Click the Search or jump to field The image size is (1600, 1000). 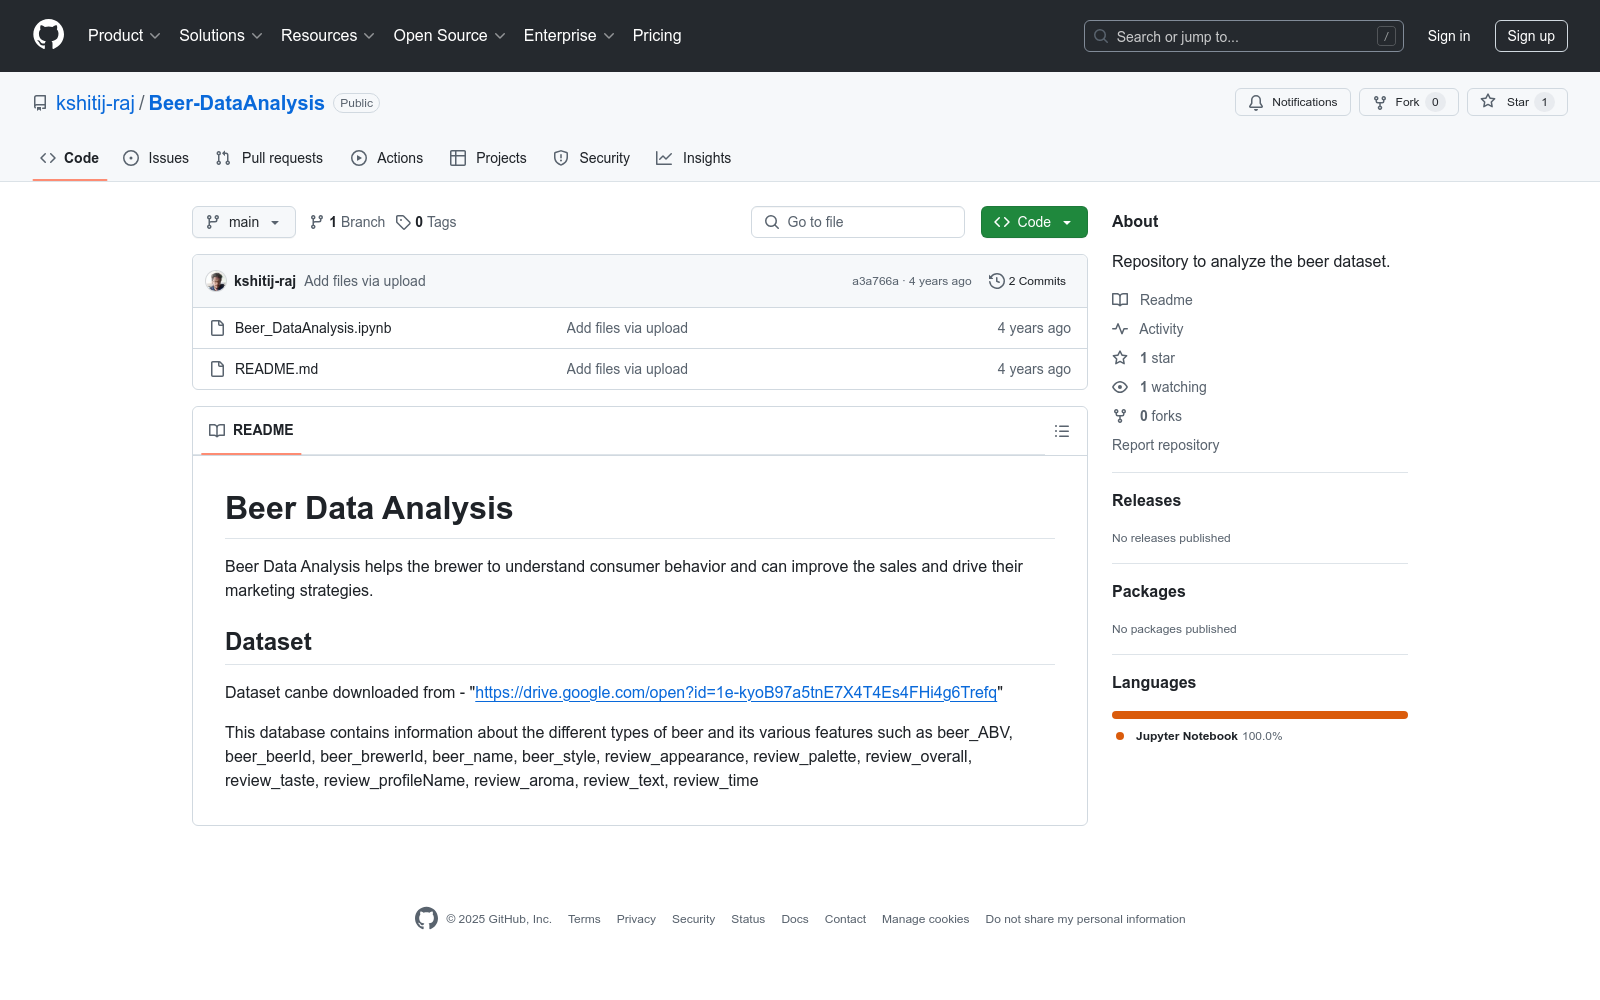[x=1243, y=36]
